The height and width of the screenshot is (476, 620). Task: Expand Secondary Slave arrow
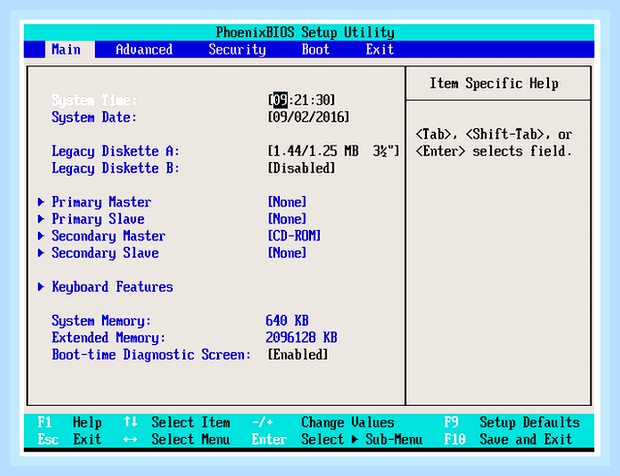pyautogui.click(x=41, y=253)
